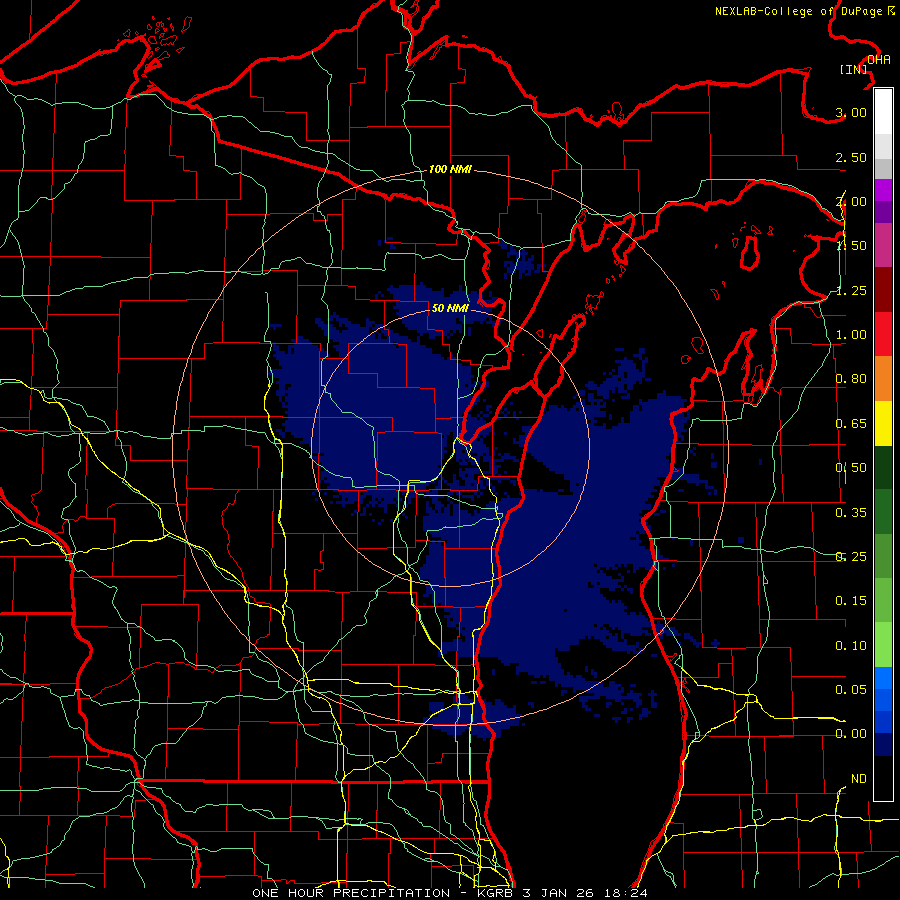Click the magenta-purple legend color swatch
900x900 pixels.
883,190
